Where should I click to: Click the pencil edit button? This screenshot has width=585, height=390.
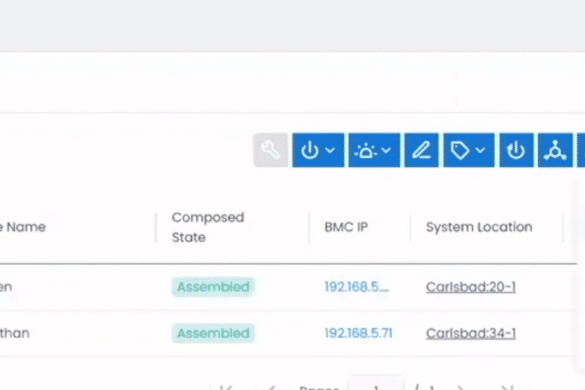(x=422, y=150)
